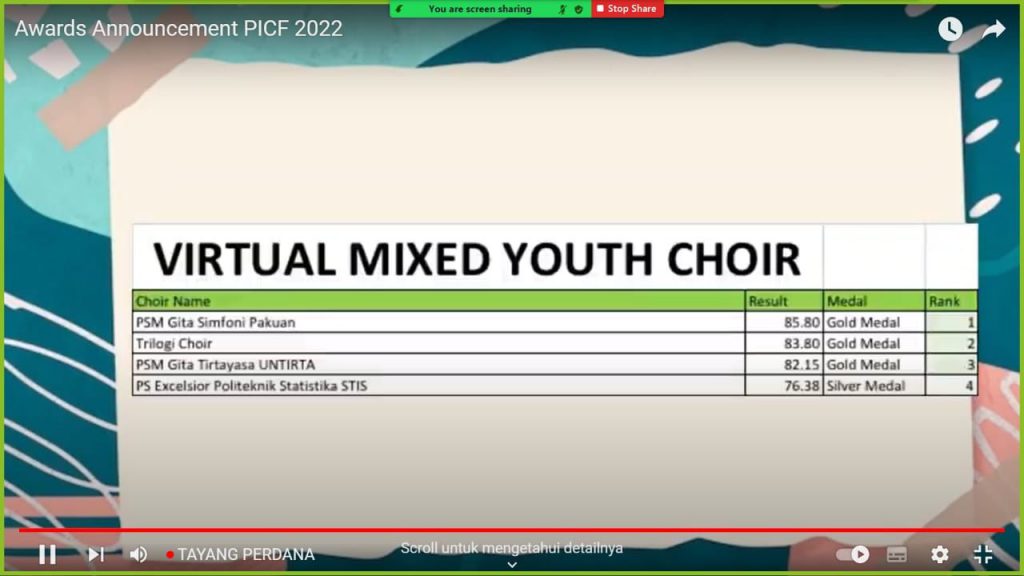Click the security shield icon in sharing bar

click(x=578, y=9)
